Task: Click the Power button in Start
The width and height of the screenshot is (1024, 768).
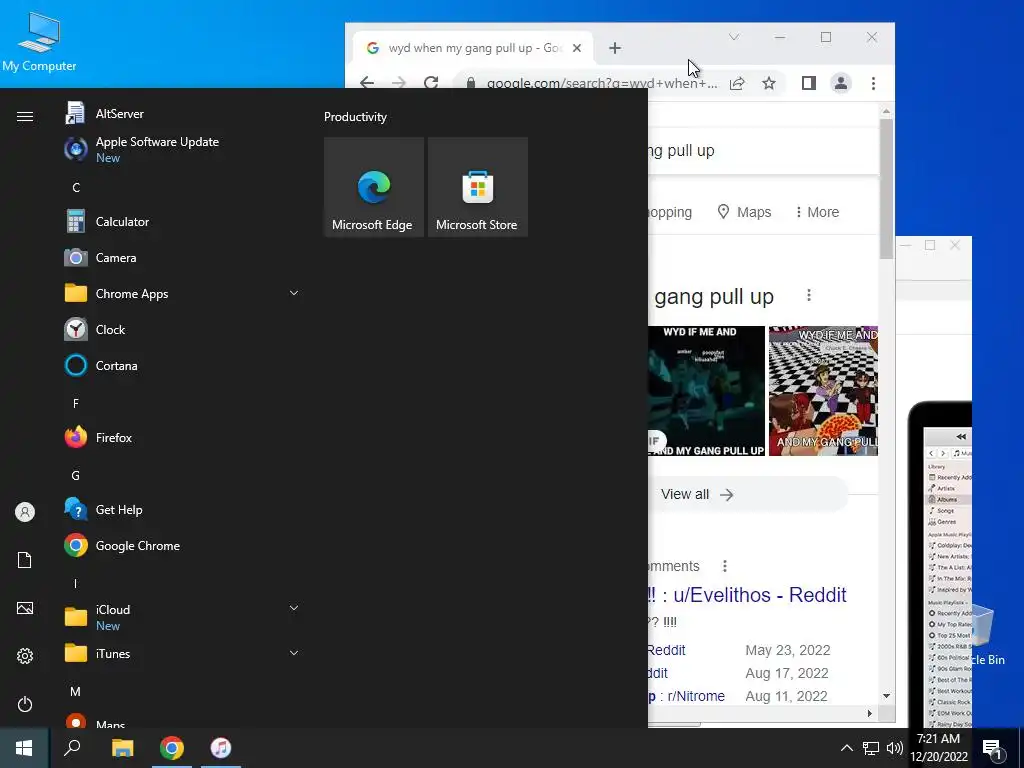Action: 25,705
